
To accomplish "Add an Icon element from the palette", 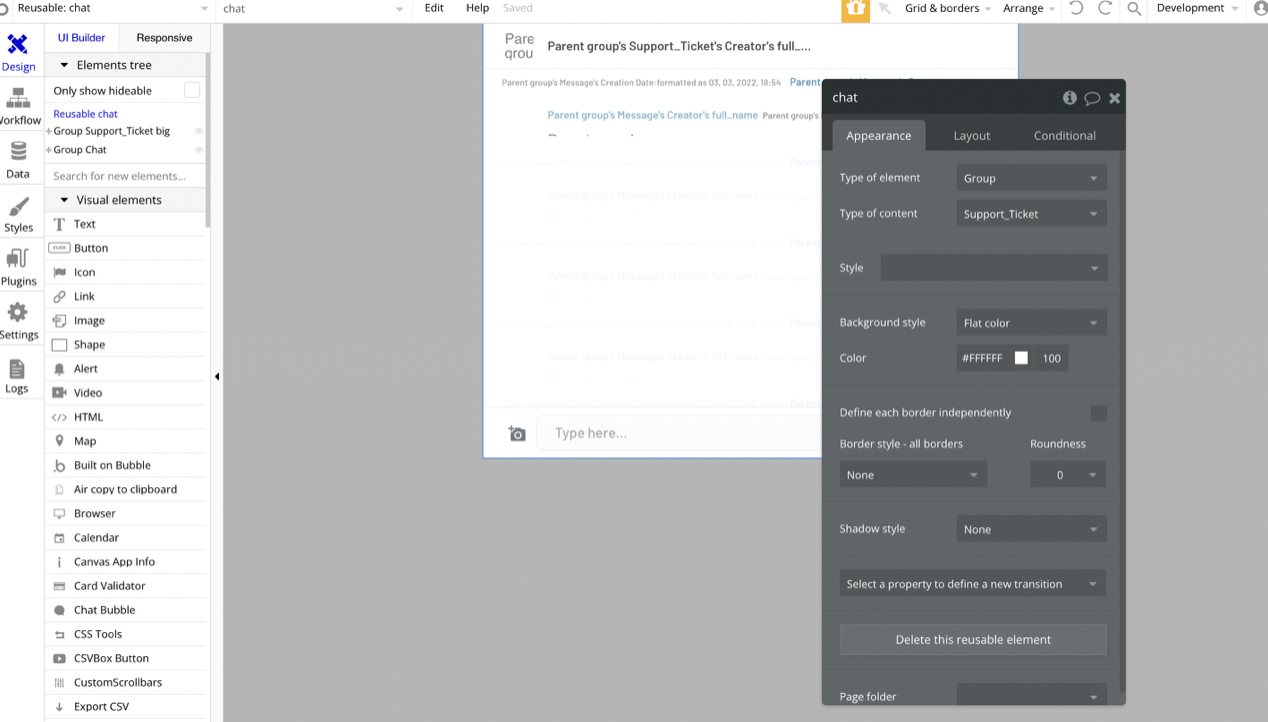I will tap(126, 272).
